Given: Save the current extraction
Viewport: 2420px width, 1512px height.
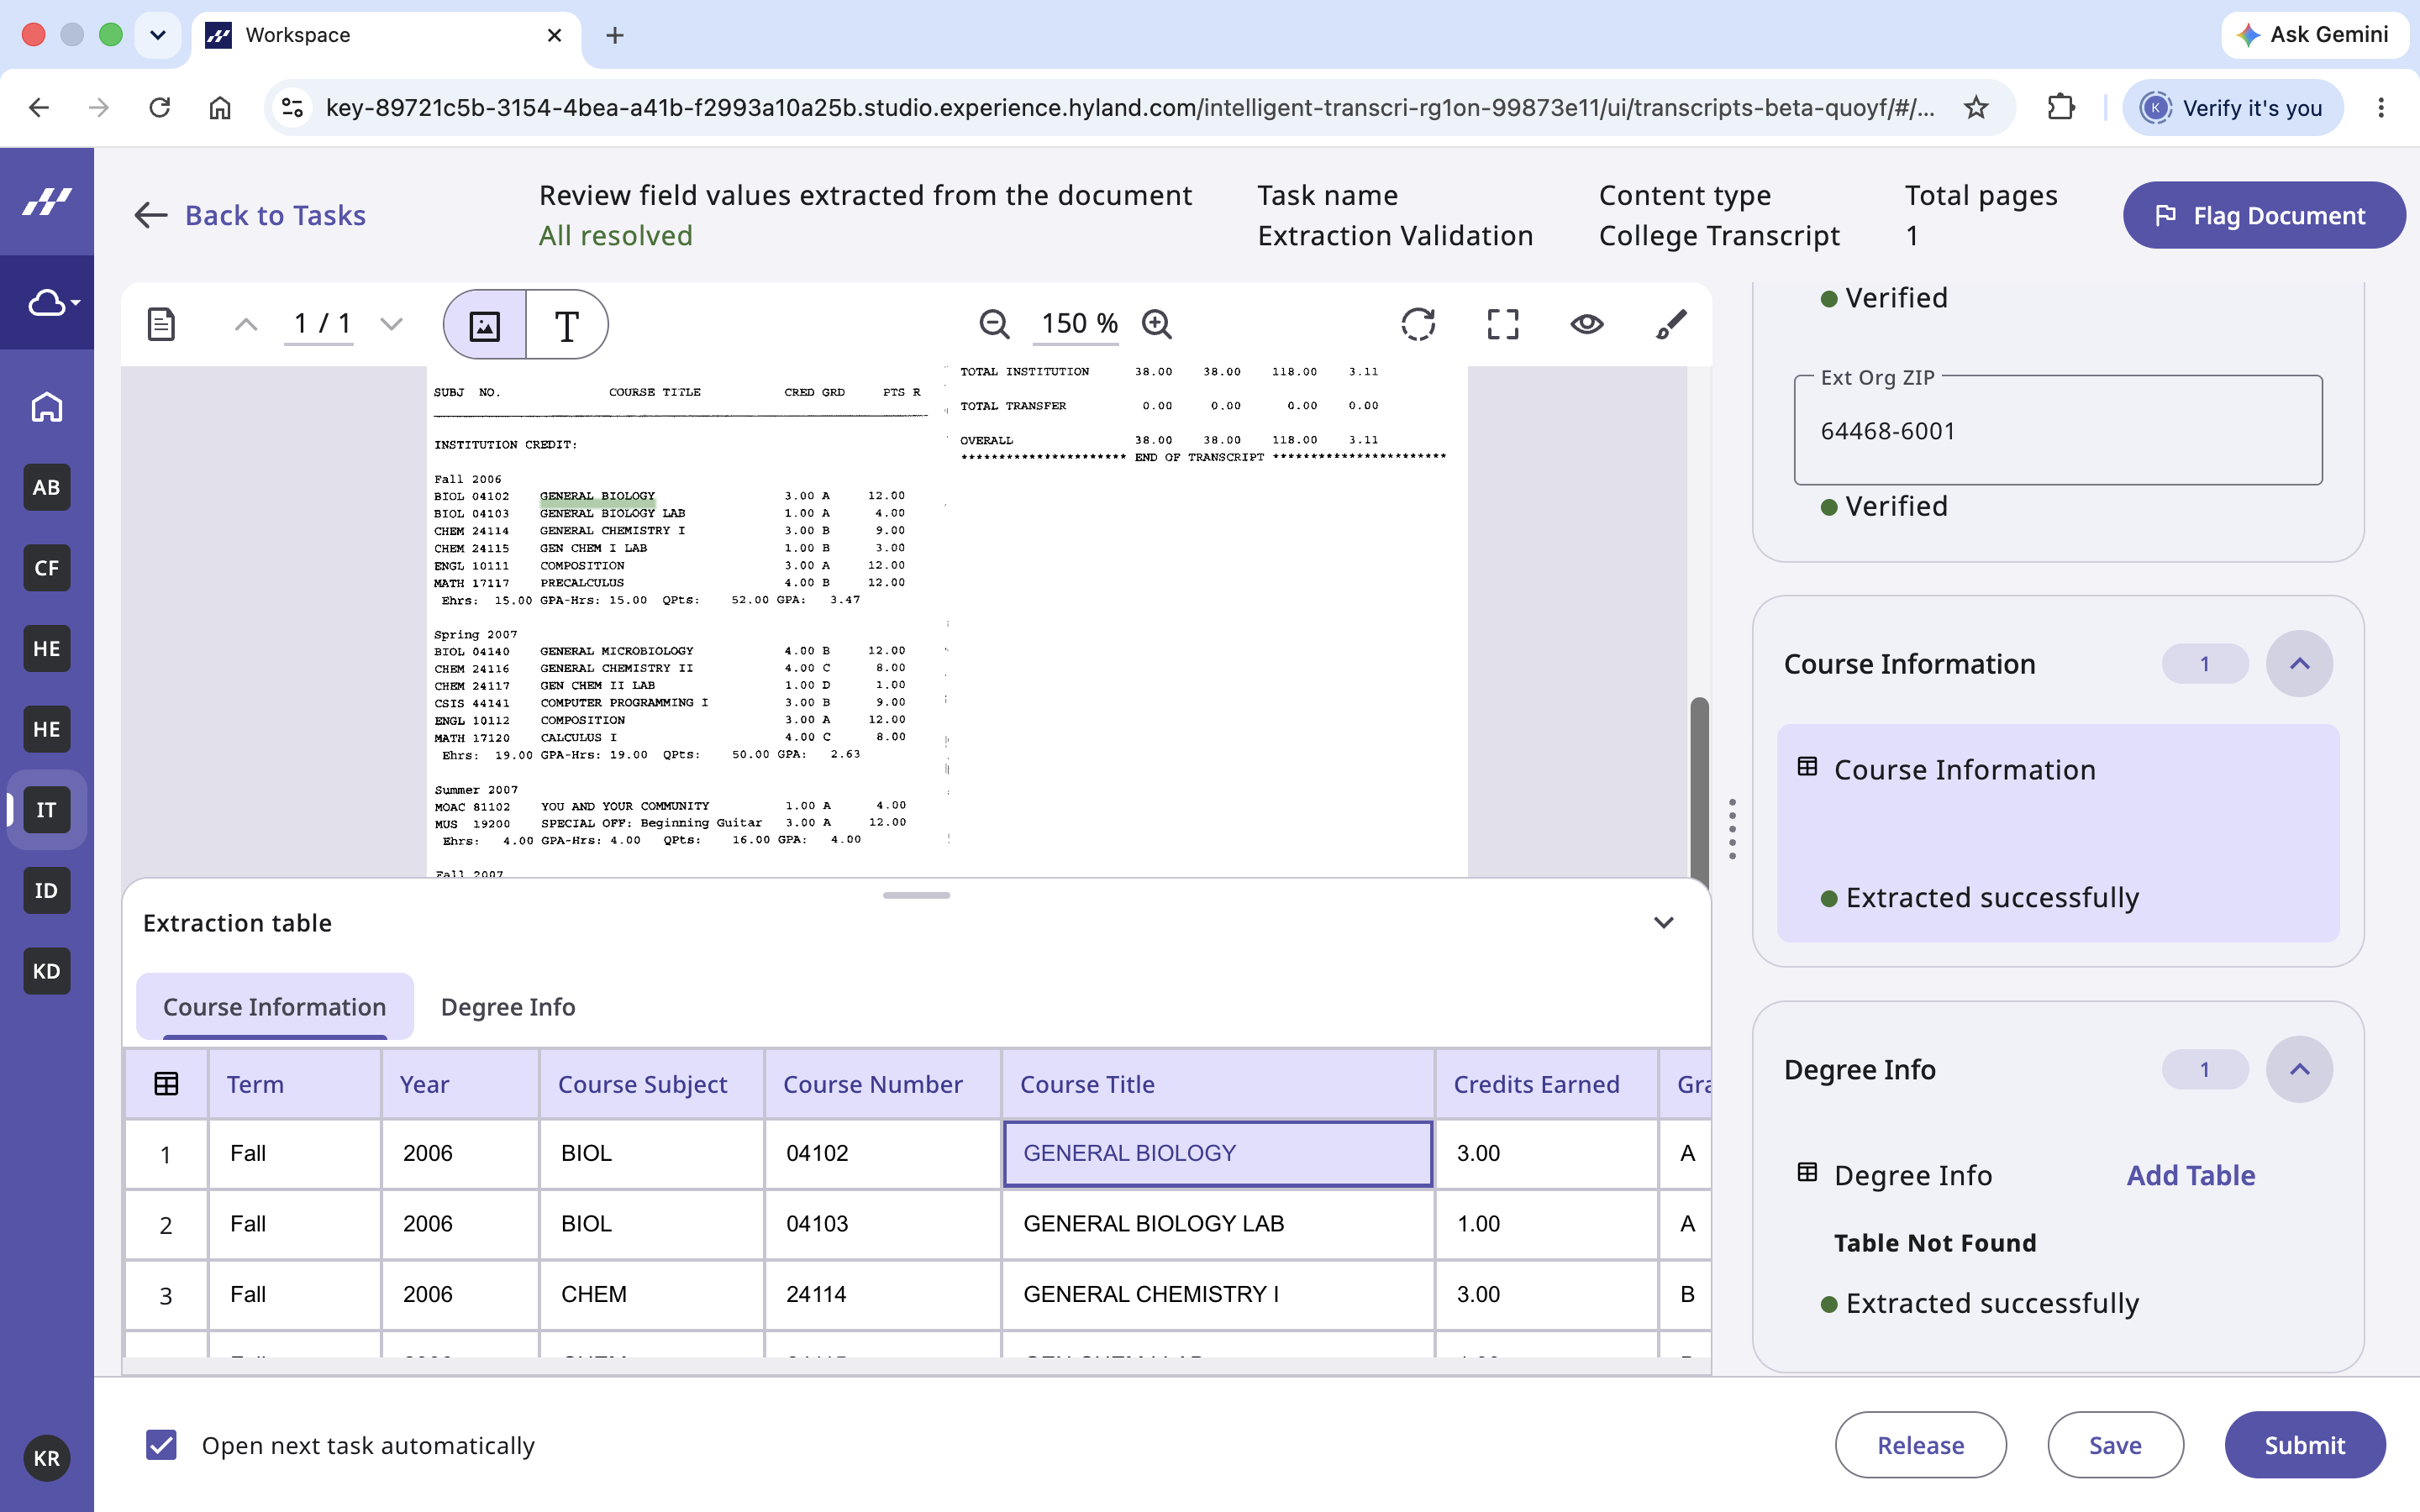Looking at the screenshot, I should click(2115, 1445).
